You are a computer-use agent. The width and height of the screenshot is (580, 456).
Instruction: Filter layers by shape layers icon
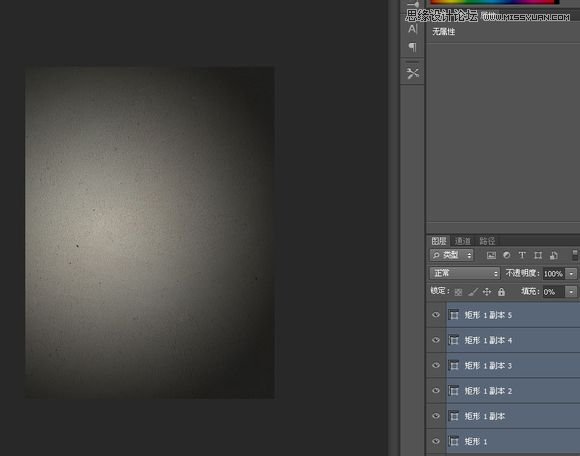pyautogui.click(x=538, y=255)
